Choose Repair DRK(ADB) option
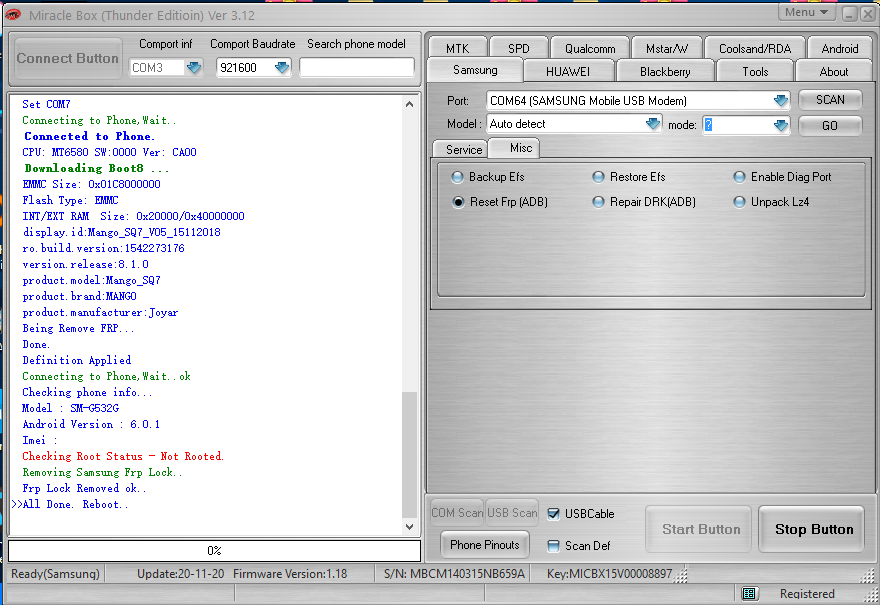Viewport: 880px width, 605px height. tap(599, 202)
